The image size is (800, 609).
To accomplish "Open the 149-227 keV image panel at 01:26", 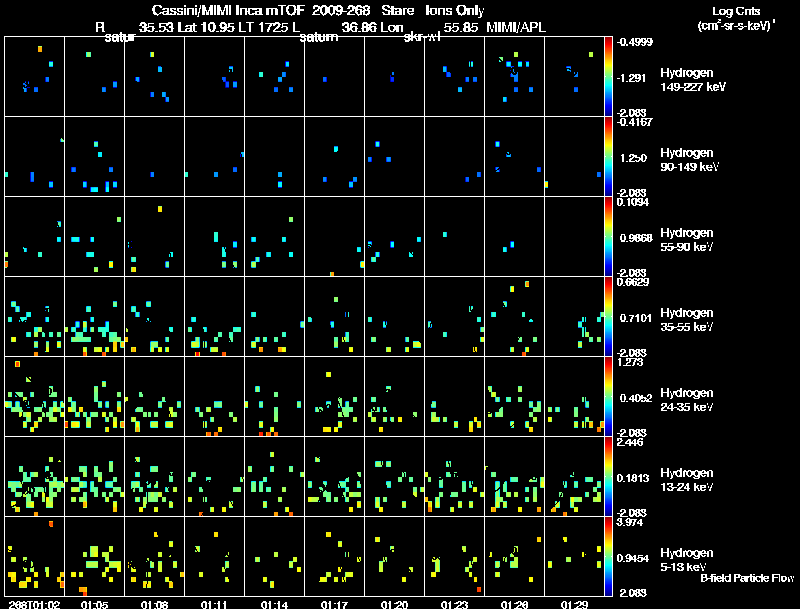I will point(514,77).
